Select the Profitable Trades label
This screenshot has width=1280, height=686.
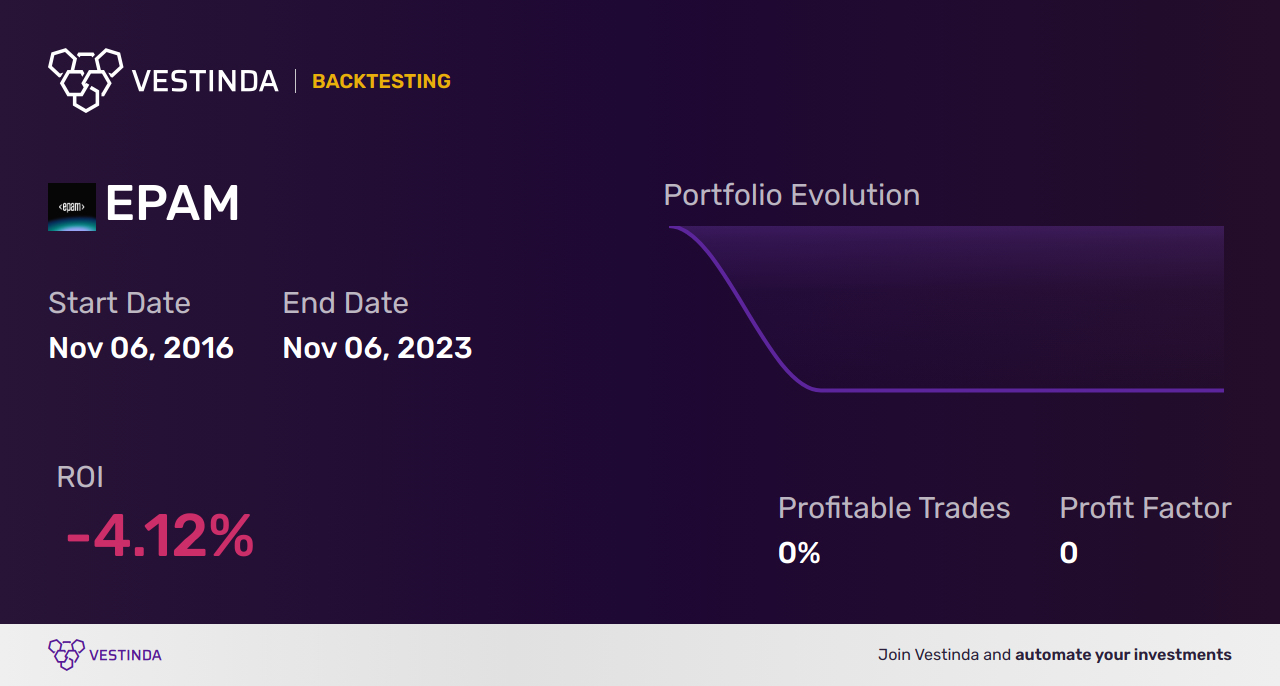click(894, 508)
